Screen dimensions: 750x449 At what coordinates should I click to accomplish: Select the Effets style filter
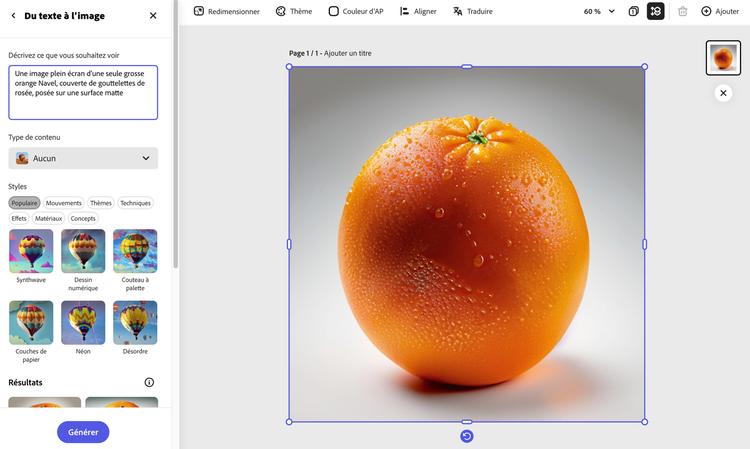tap(19, 219)
